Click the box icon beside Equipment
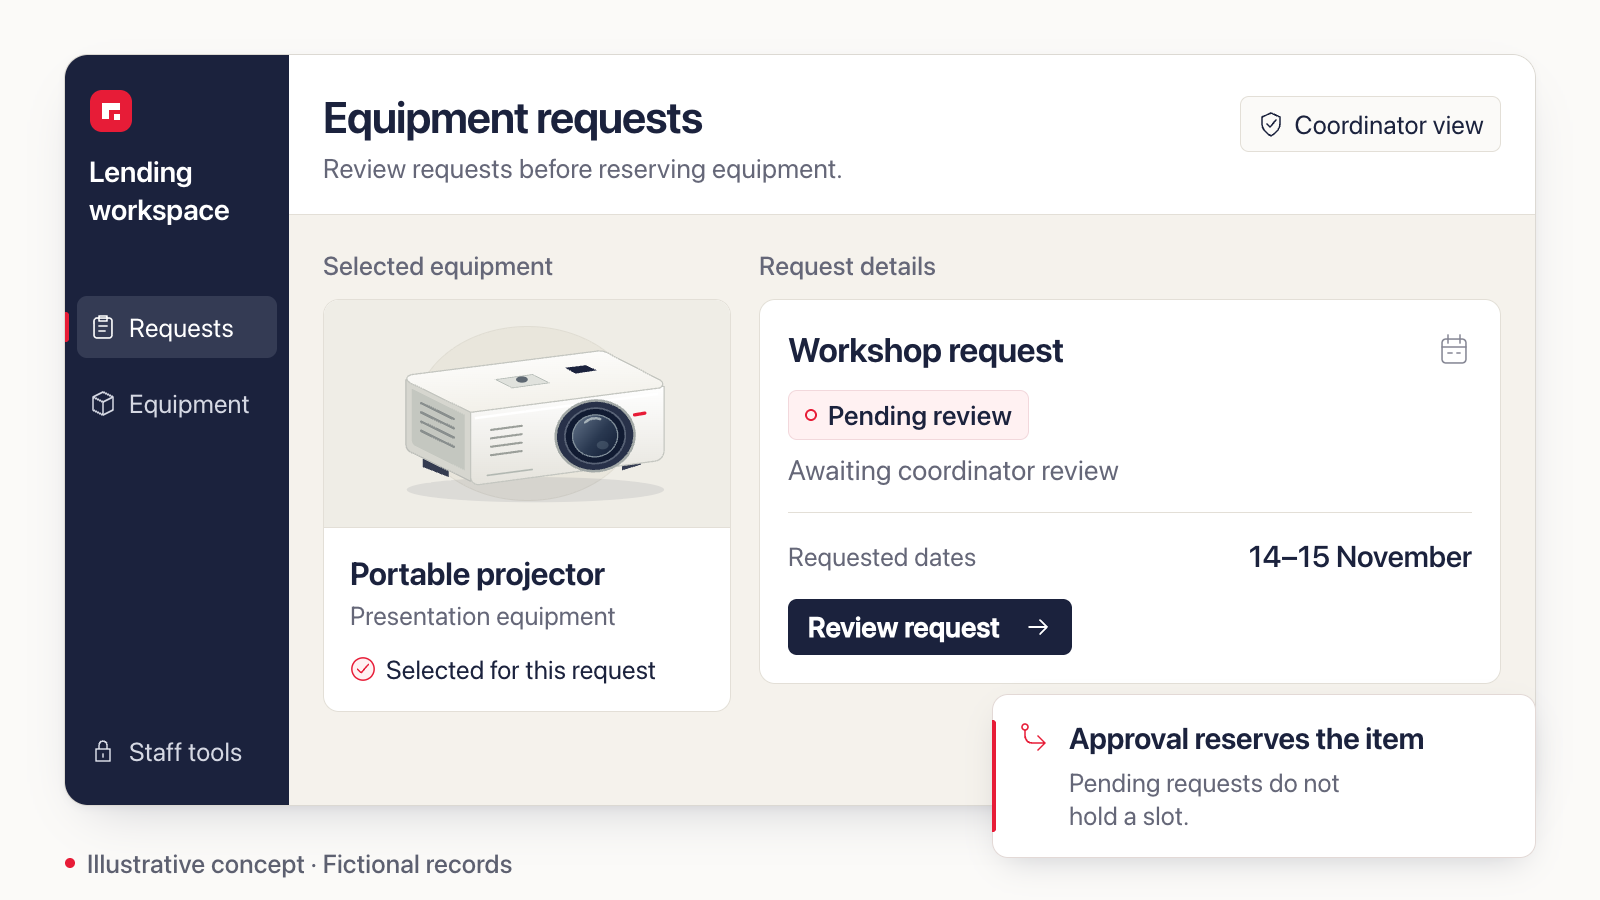 point(103,403)
